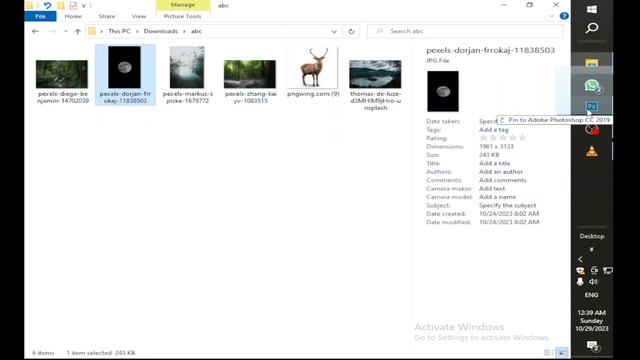Set rating to five stars

pos(522,138)
